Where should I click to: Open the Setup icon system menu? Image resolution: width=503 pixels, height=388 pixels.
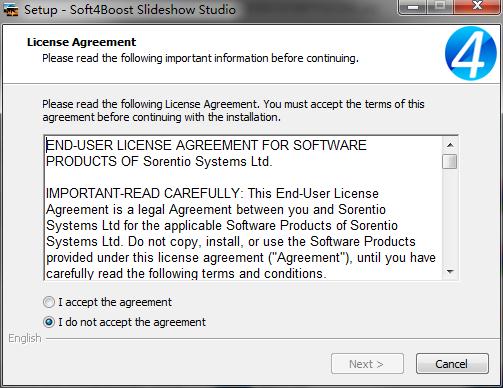11,10
